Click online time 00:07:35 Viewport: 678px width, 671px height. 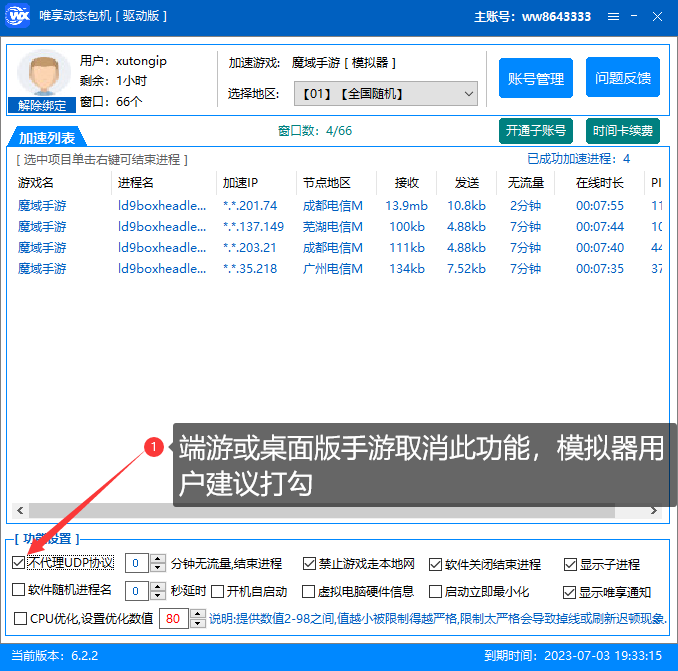point(600,268)
